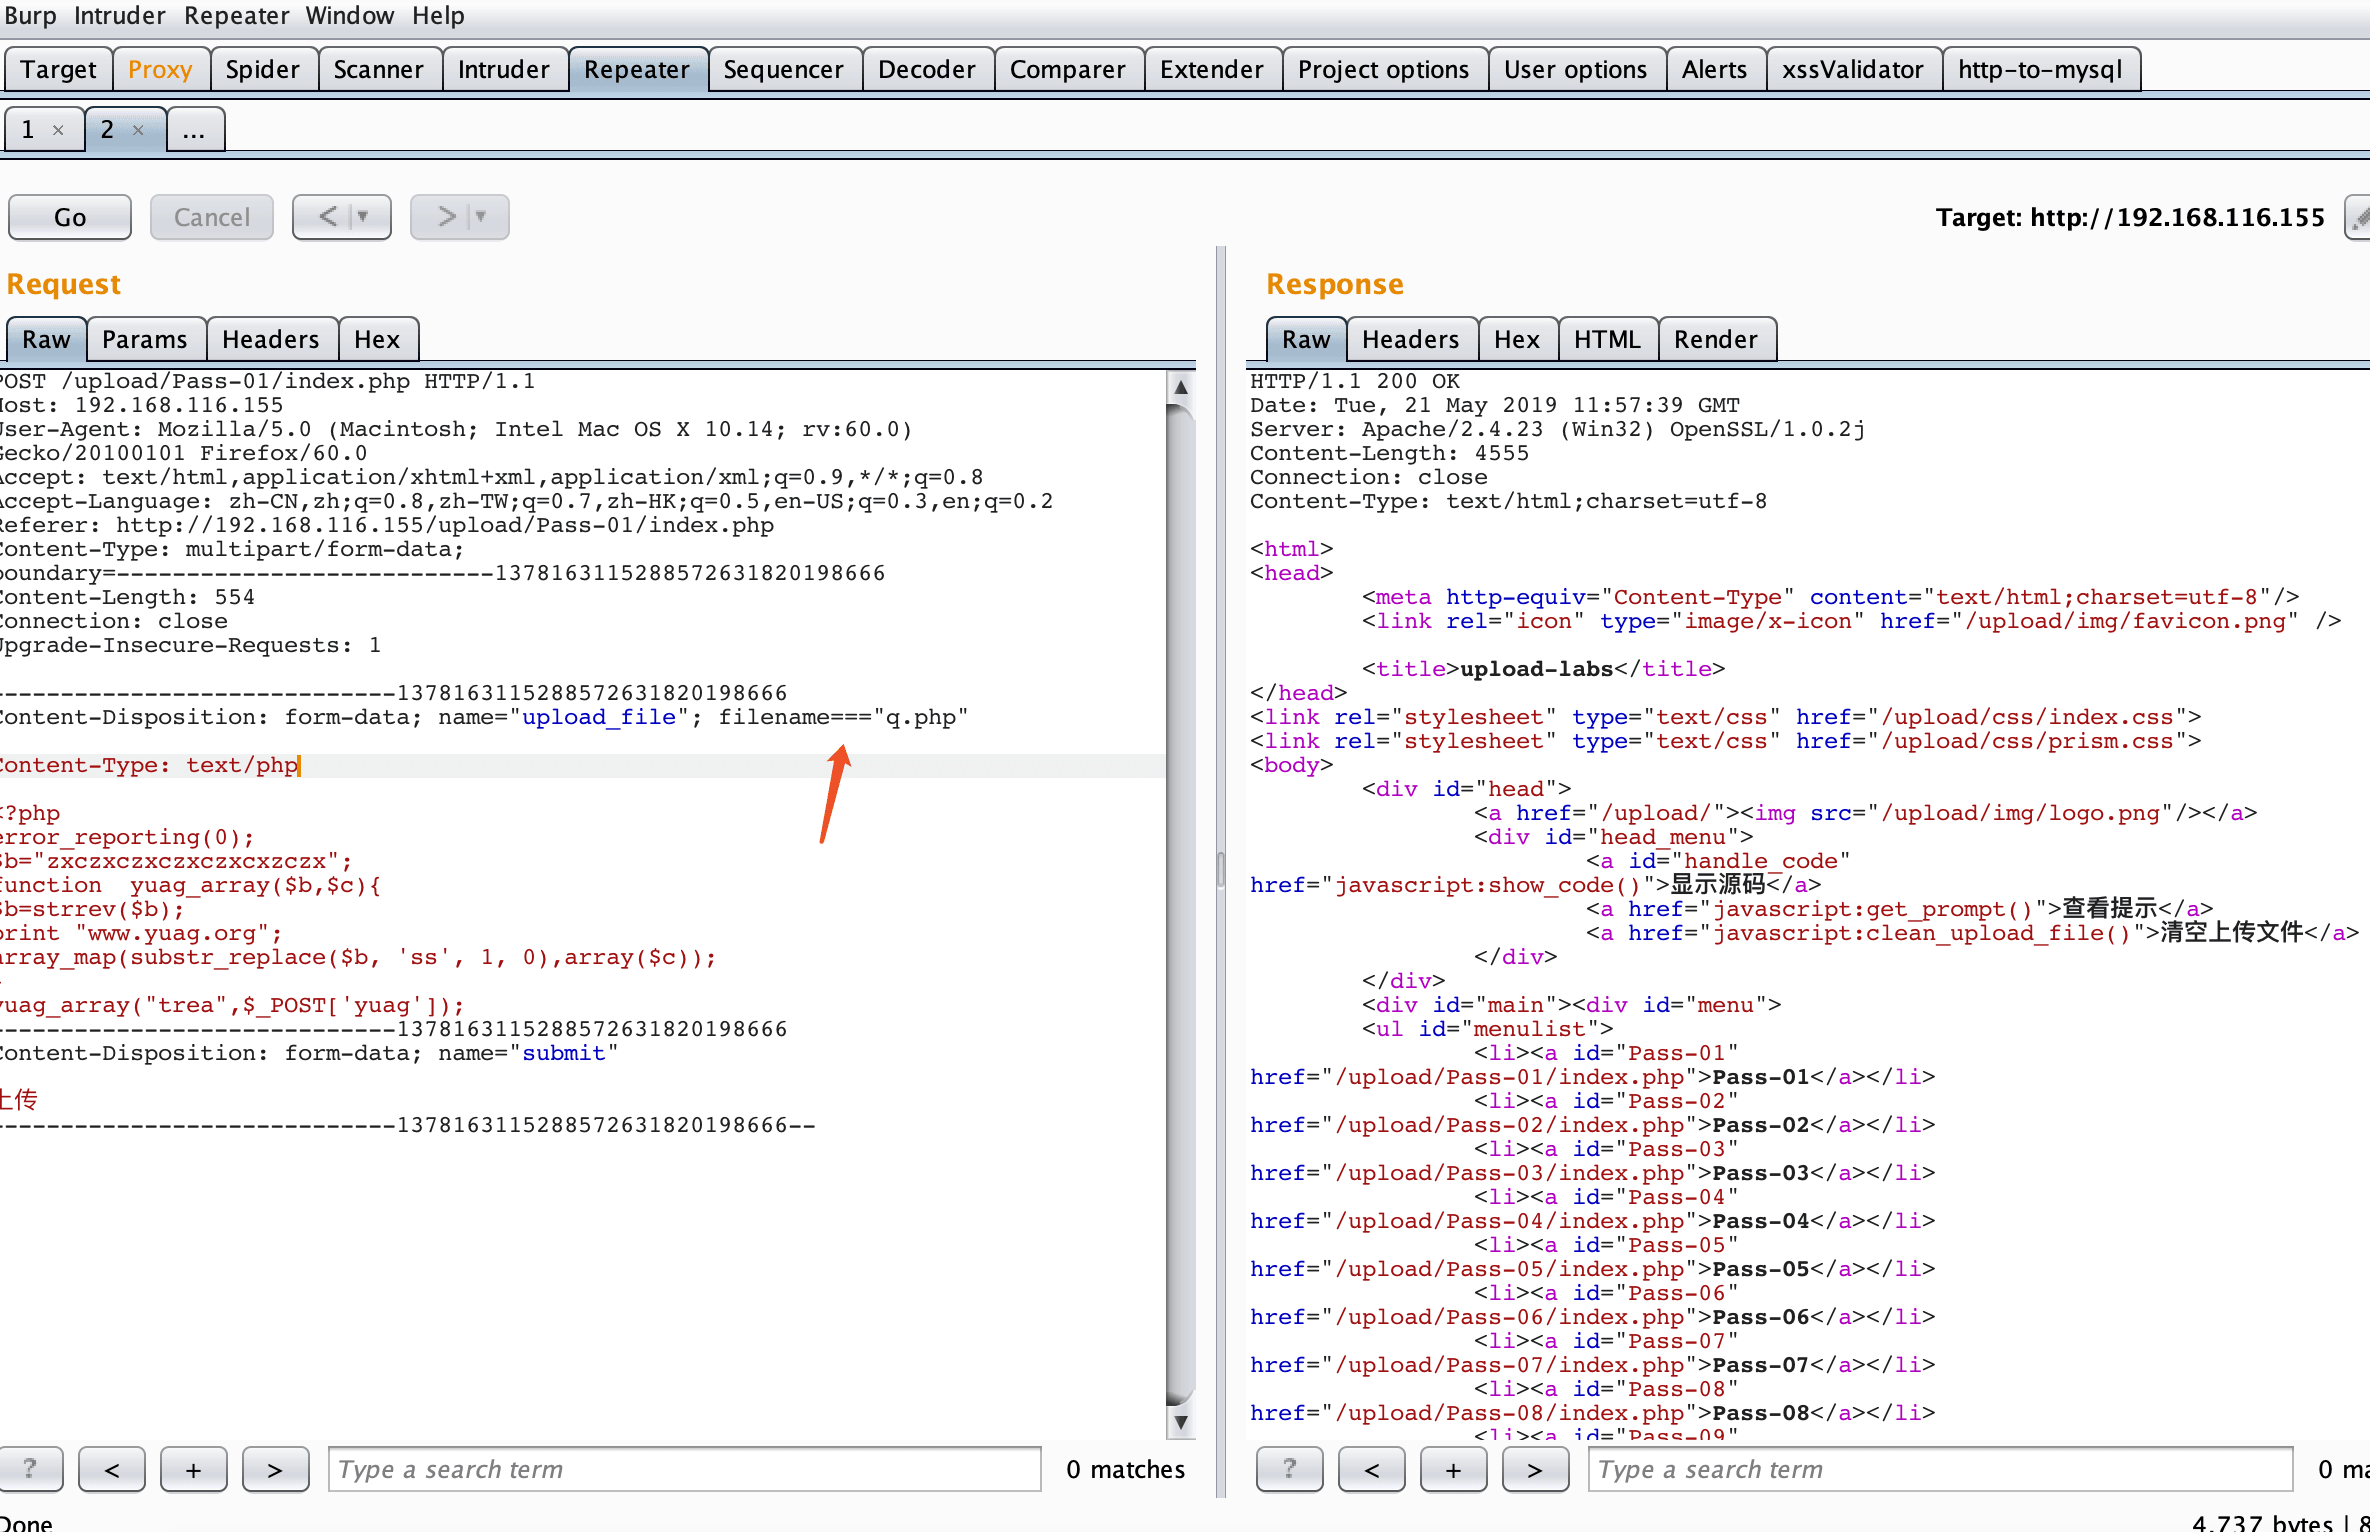This screenshot has height=1532, width=2370.
Task: Open the Repeater menu in menu bar
Action: point(236,15)
